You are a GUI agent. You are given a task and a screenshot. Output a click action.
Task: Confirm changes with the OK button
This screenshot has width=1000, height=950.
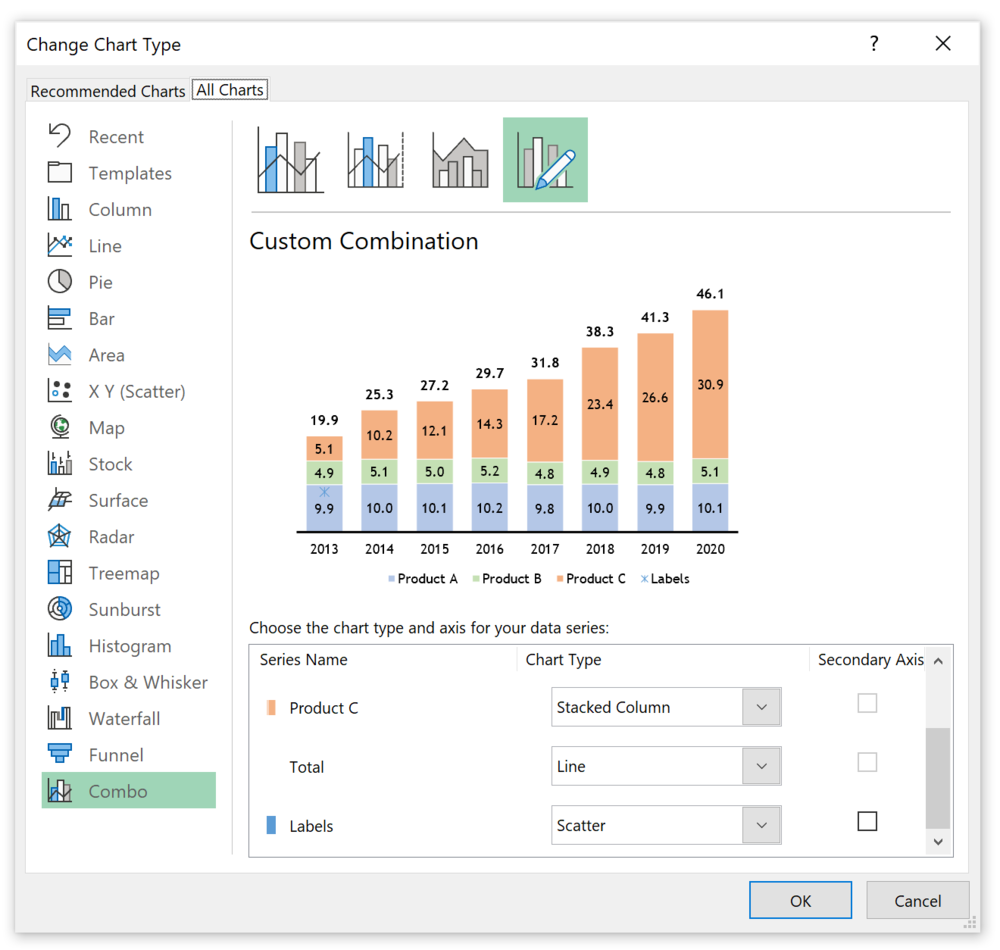click(800, 900)
